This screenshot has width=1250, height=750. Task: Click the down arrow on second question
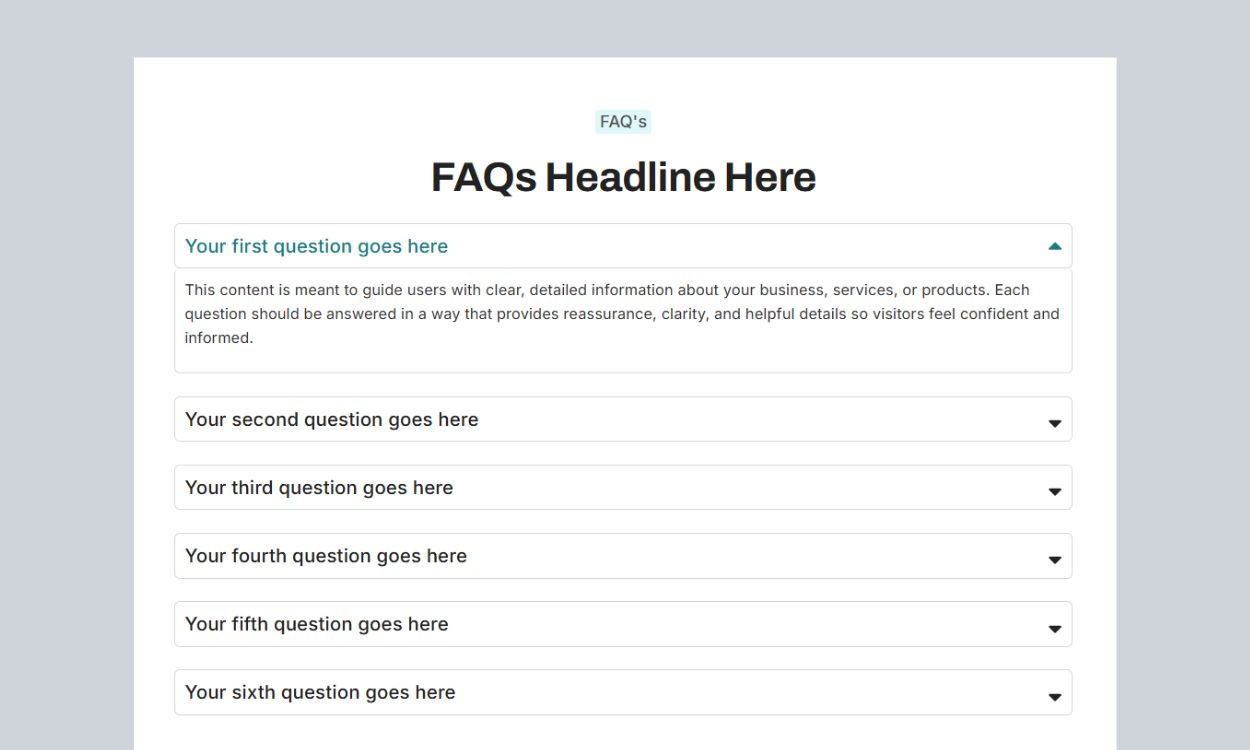click(1054, 423)
